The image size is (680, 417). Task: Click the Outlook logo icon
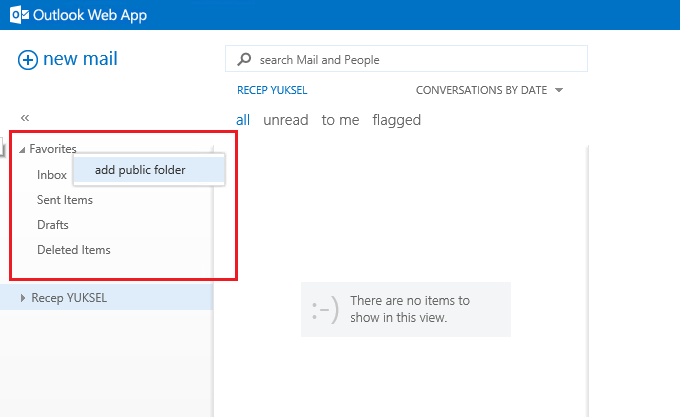[x=20, y=15]
